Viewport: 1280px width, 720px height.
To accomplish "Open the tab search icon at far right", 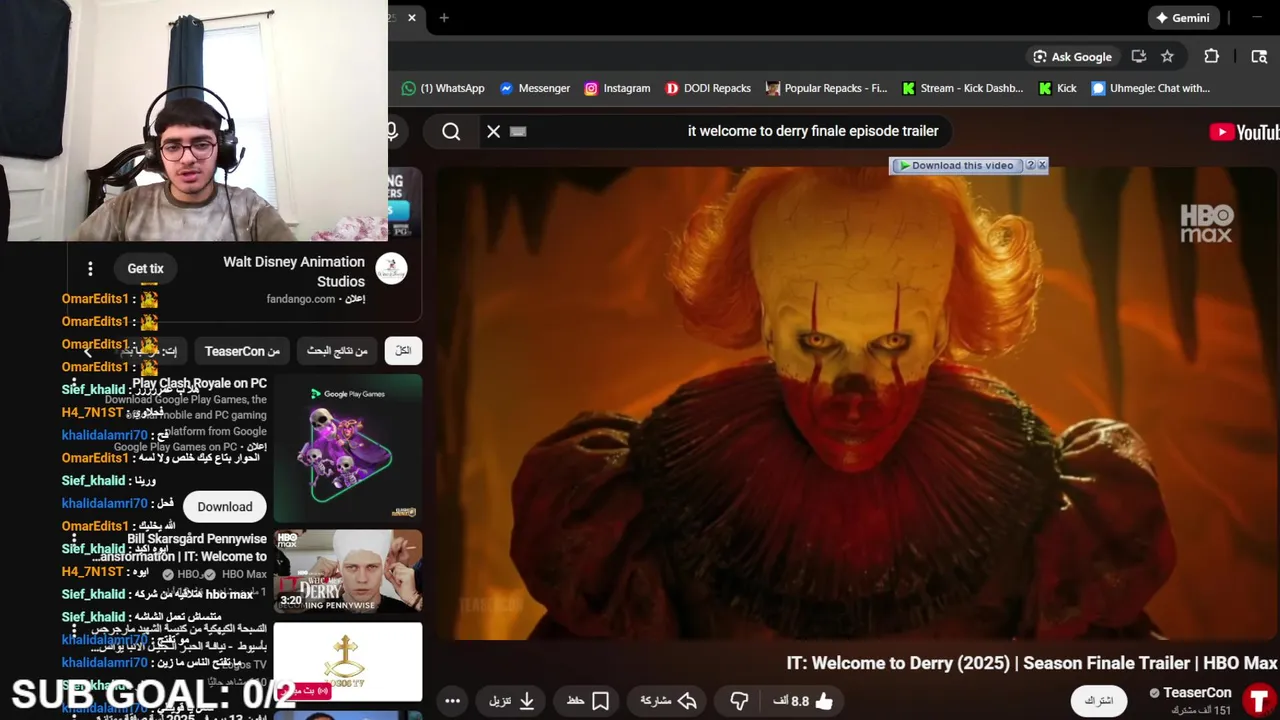I will click(x=1259, y=57).
